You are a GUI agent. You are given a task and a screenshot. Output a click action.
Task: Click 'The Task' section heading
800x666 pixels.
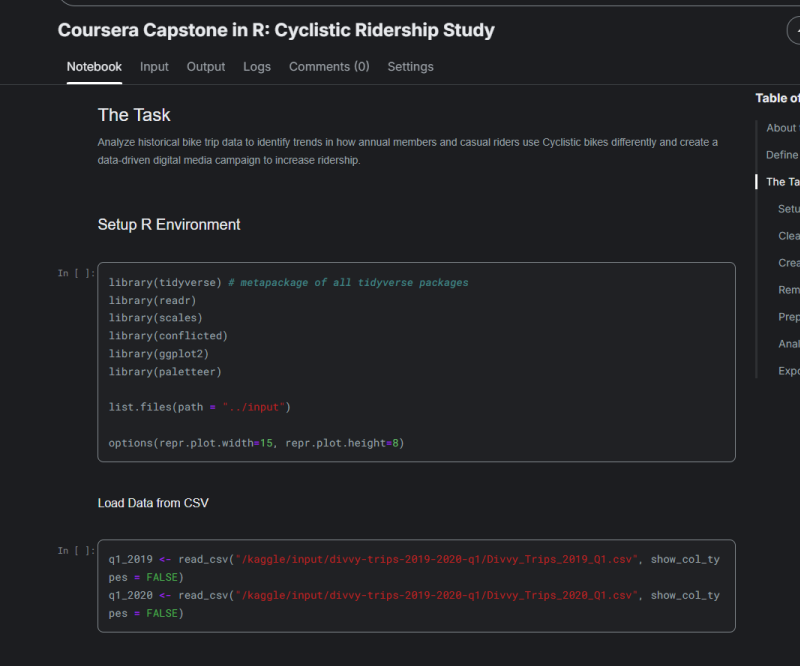pyautogui.click(x=134, y=115)
